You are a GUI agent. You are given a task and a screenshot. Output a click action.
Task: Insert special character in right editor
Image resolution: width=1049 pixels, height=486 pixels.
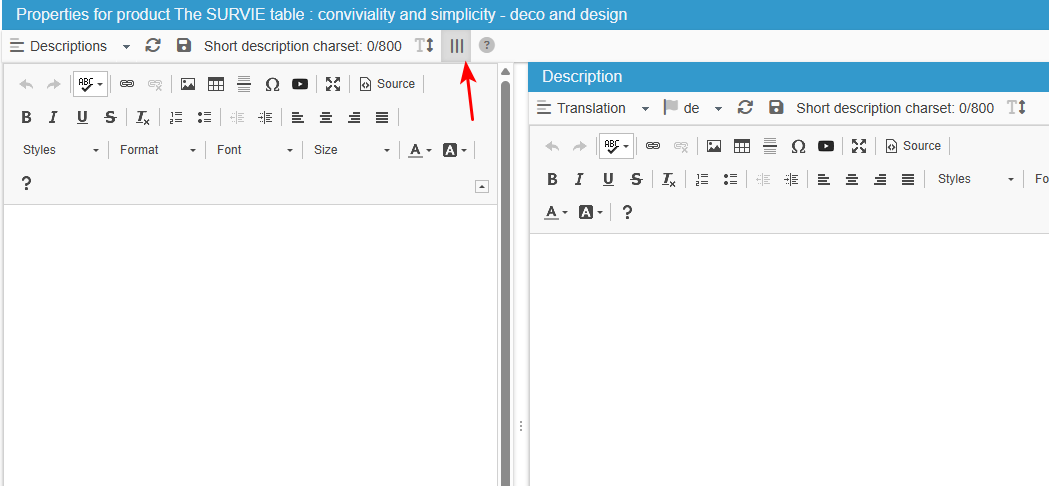(798, 146)
